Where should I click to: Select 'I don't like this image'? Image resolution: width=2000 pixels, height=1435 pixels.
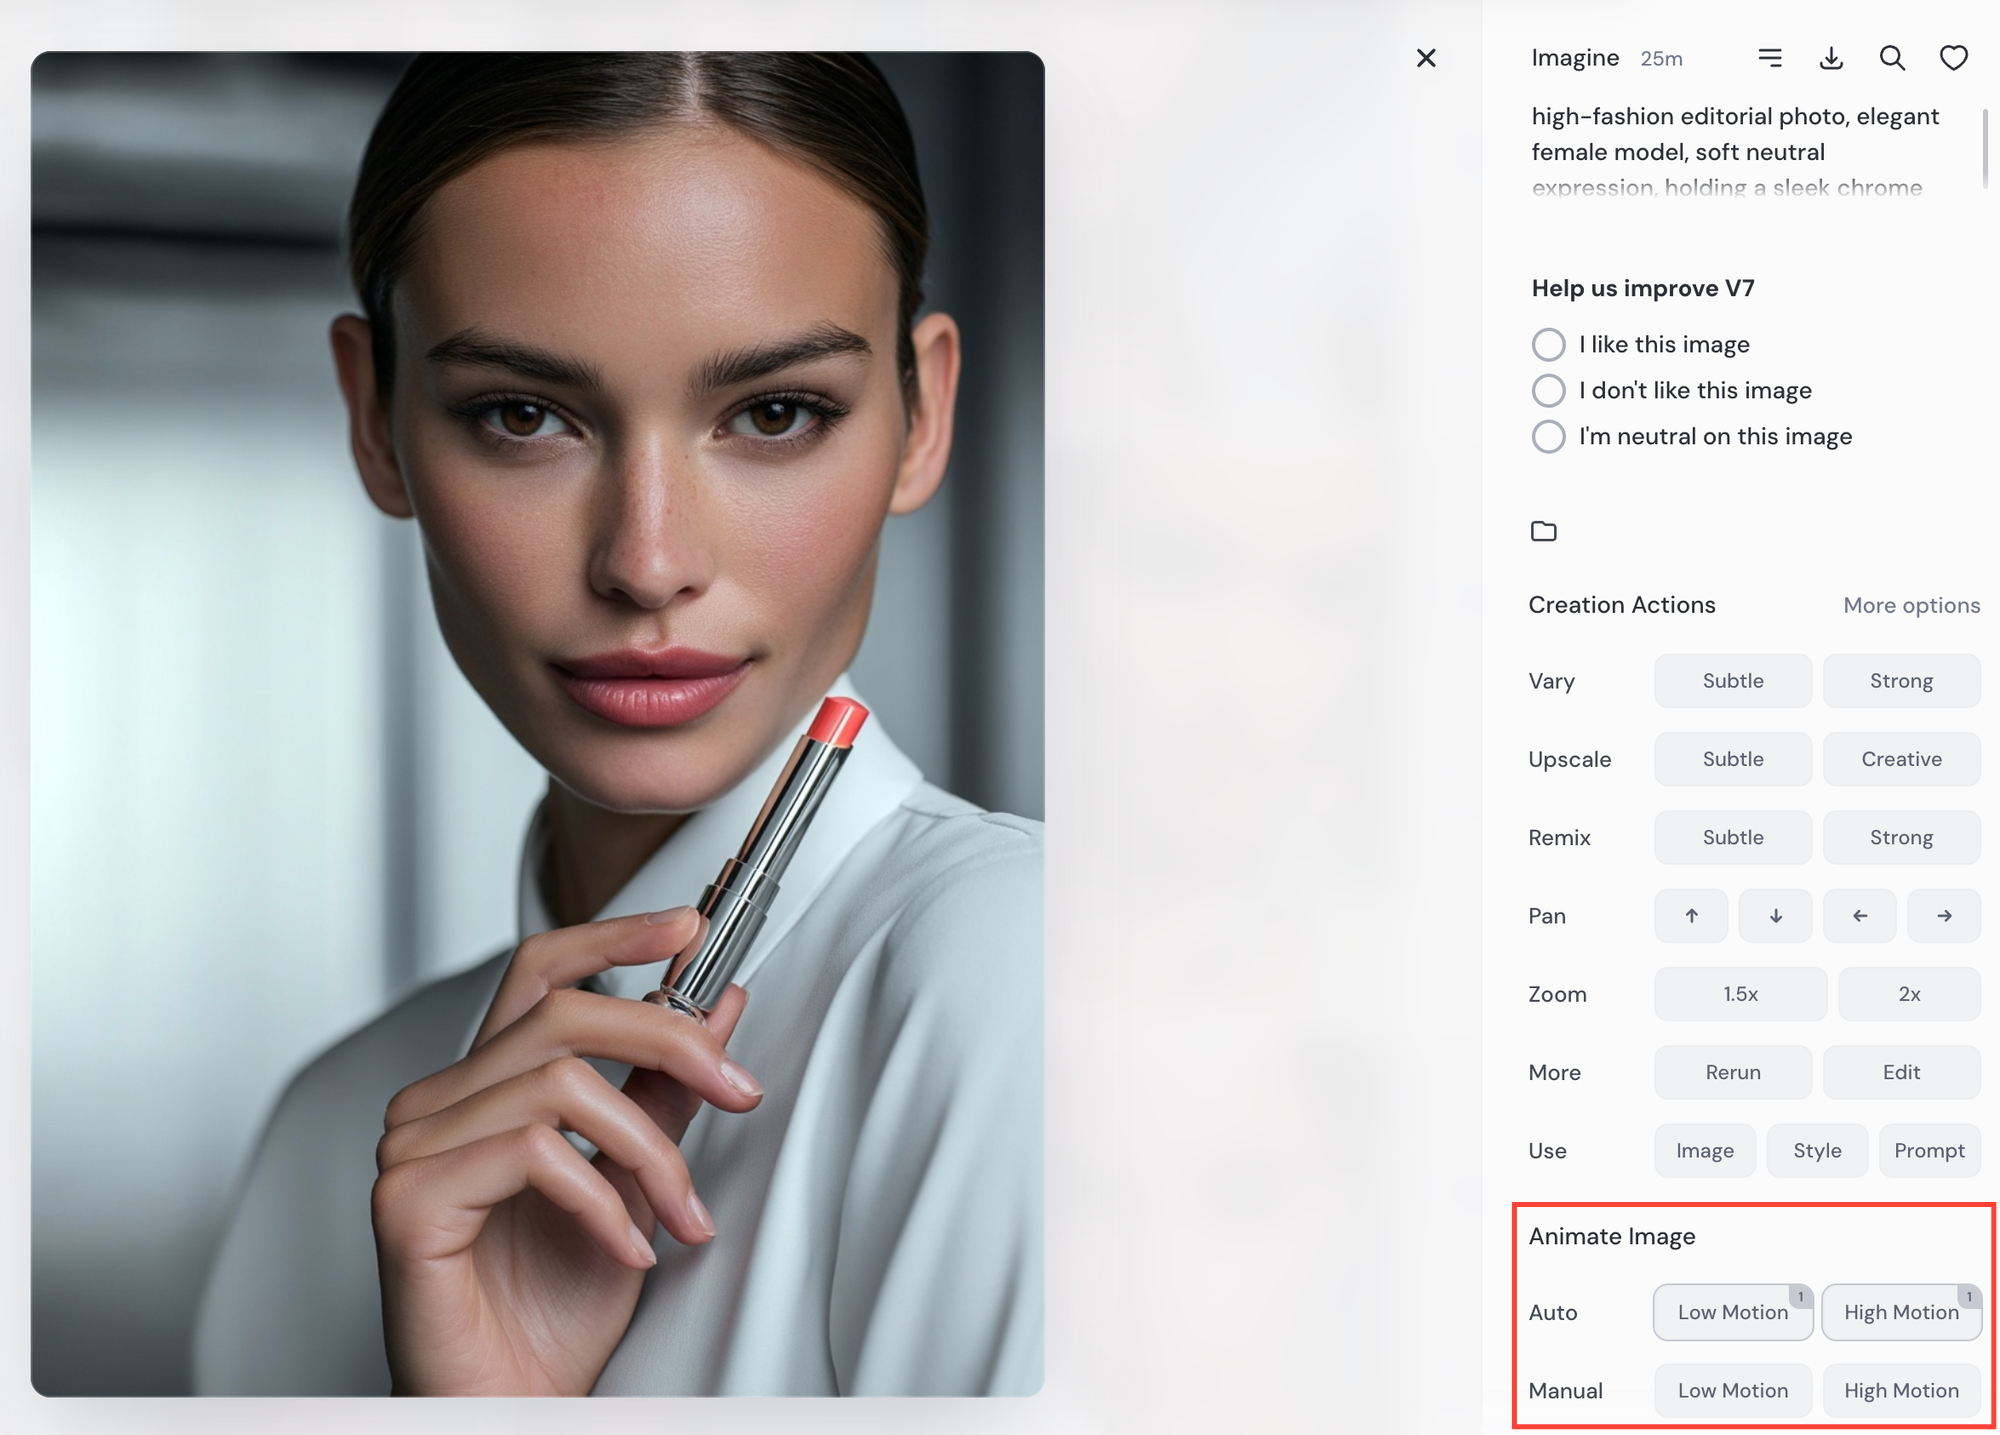1549,390
